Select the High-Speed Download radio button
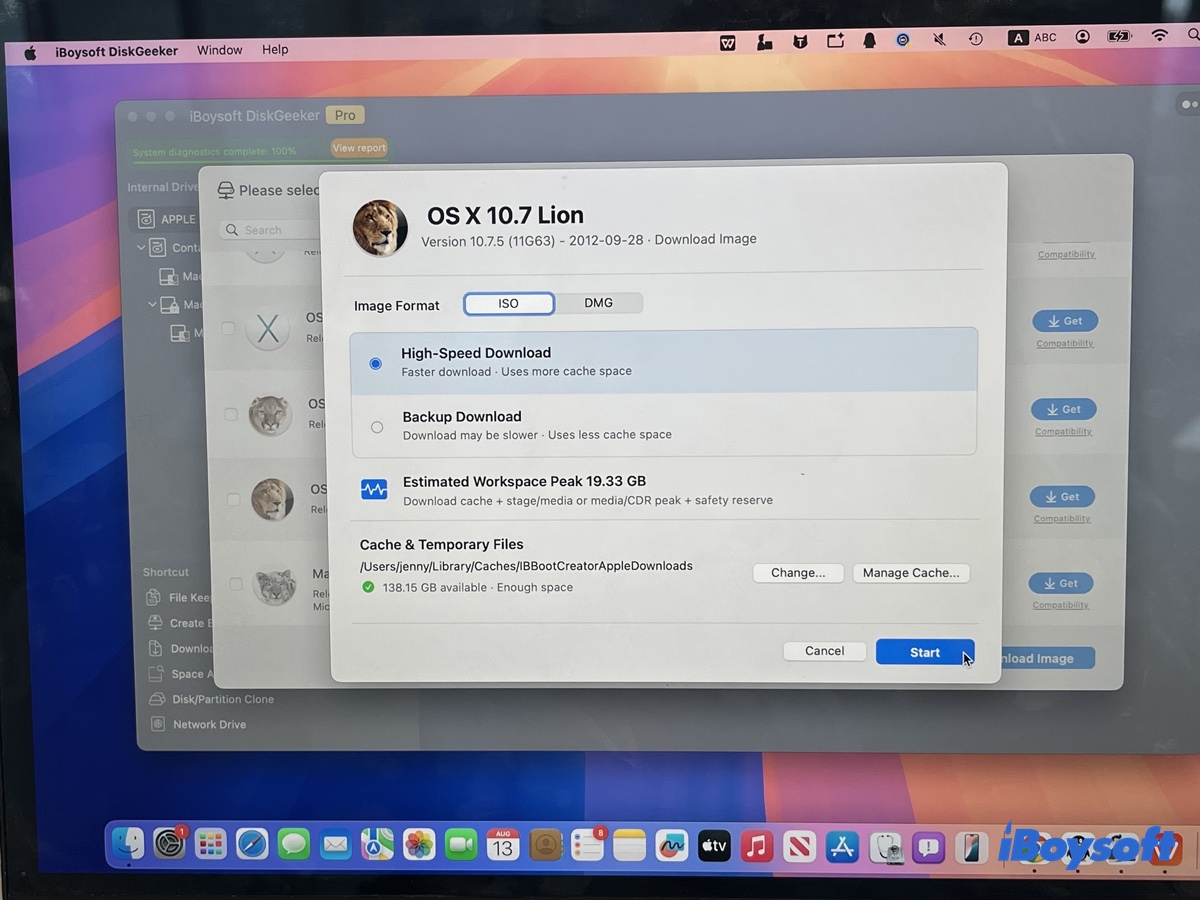Viewport: 1200px width, 900px height. pos(375,363)
